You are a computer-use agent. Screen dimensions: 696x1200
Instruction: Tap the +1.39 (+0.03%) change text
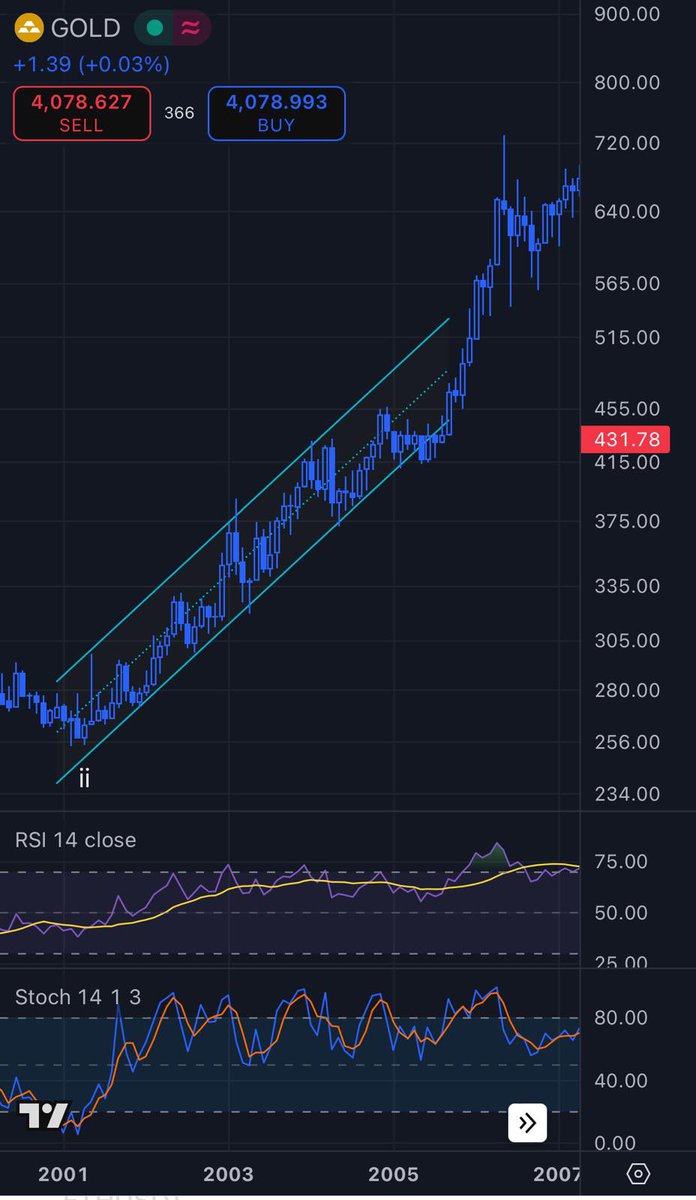pyautogui.click(x=91, y=64)
